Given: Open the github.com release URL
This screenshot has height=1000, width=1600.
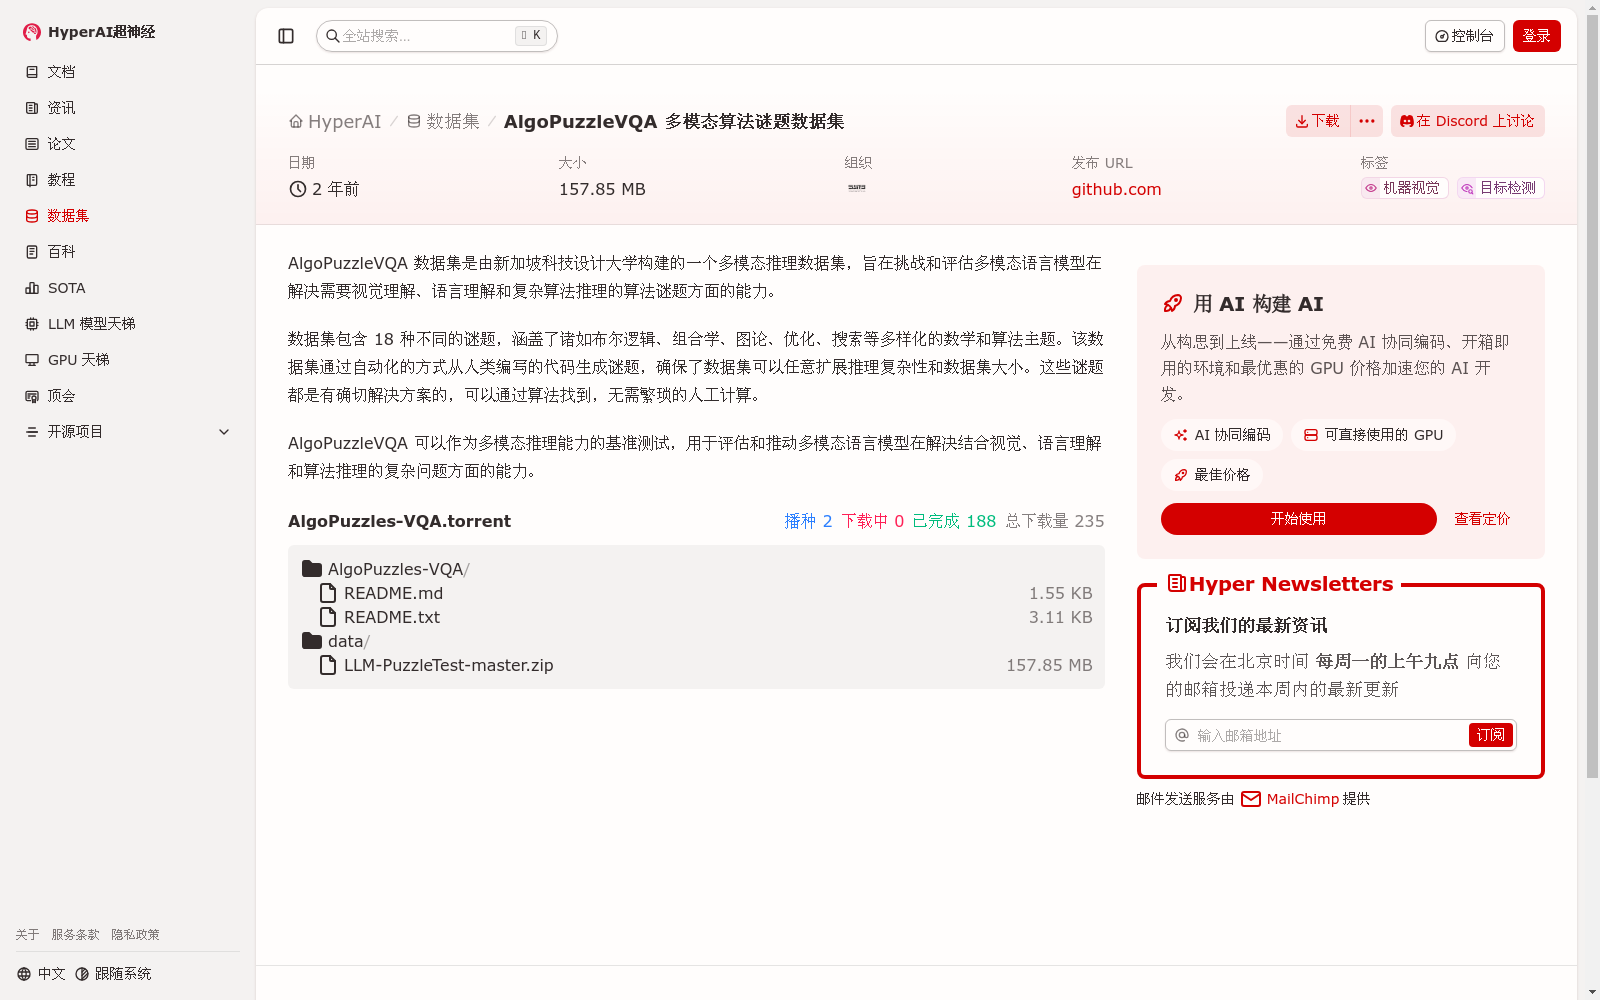Looking at the screenshot, I should (1115, 189).
